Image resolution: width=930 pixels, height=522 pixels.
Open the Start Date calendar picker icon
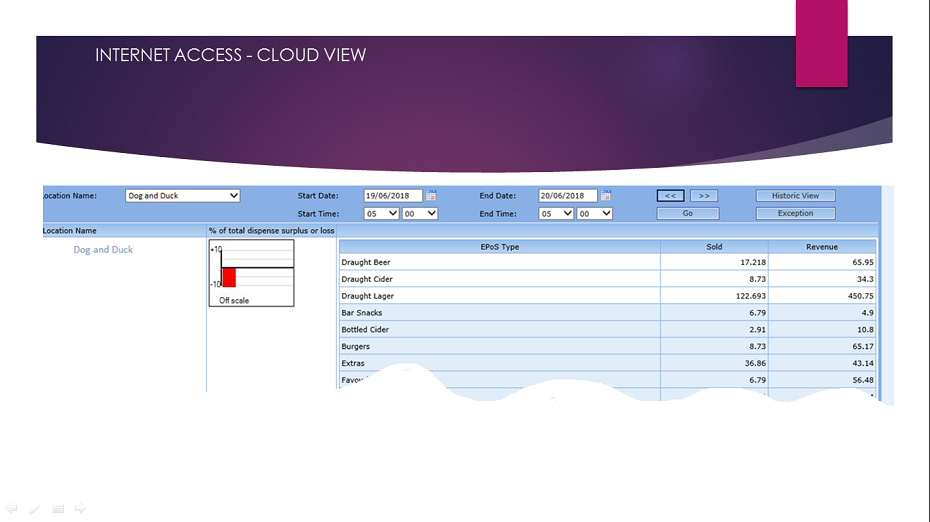[x=431, y=195]
